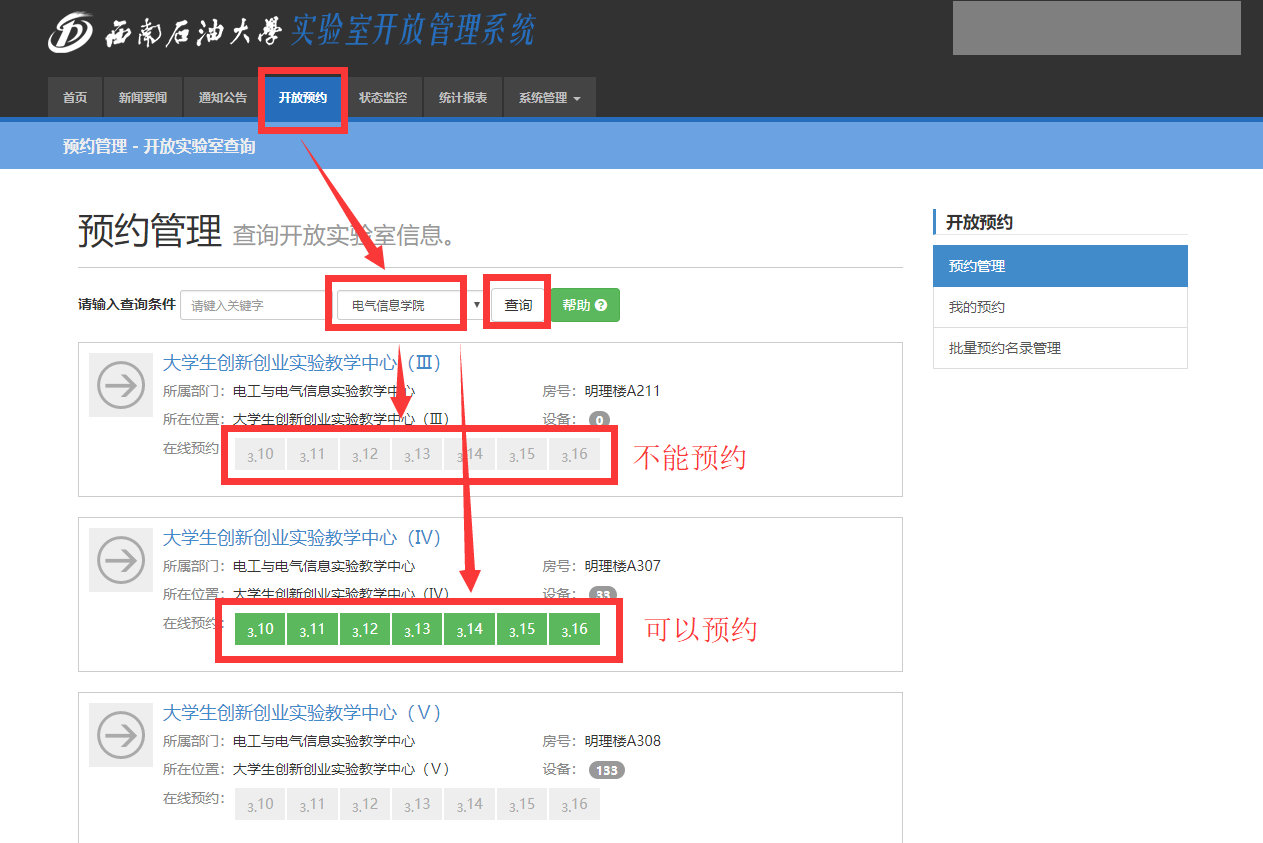Click dropdown arrow next to college selector
1263x843 pixels.
(x=477, y=304)
